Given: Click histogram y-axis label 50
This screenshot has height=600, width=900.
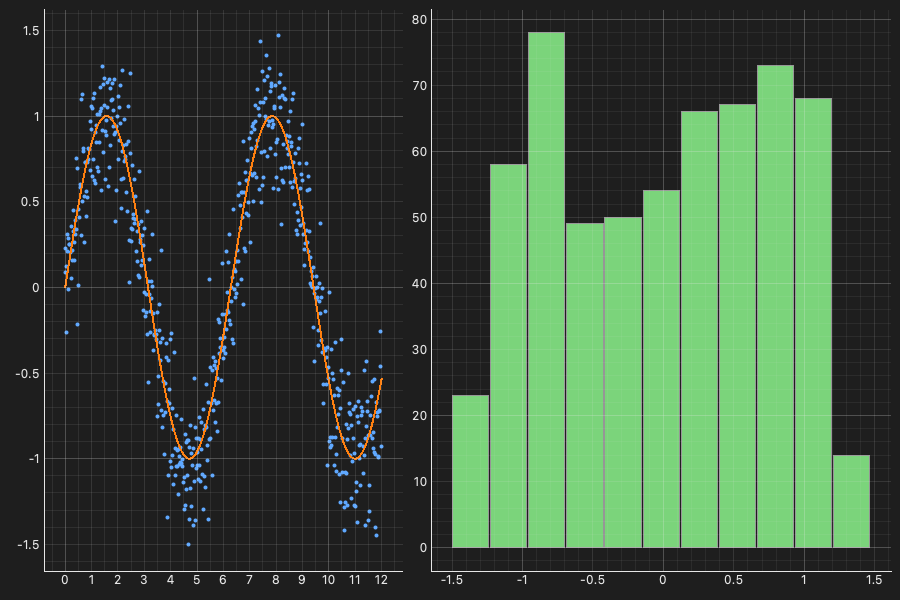Looking at the screenshot, I should tap(420, 218).
